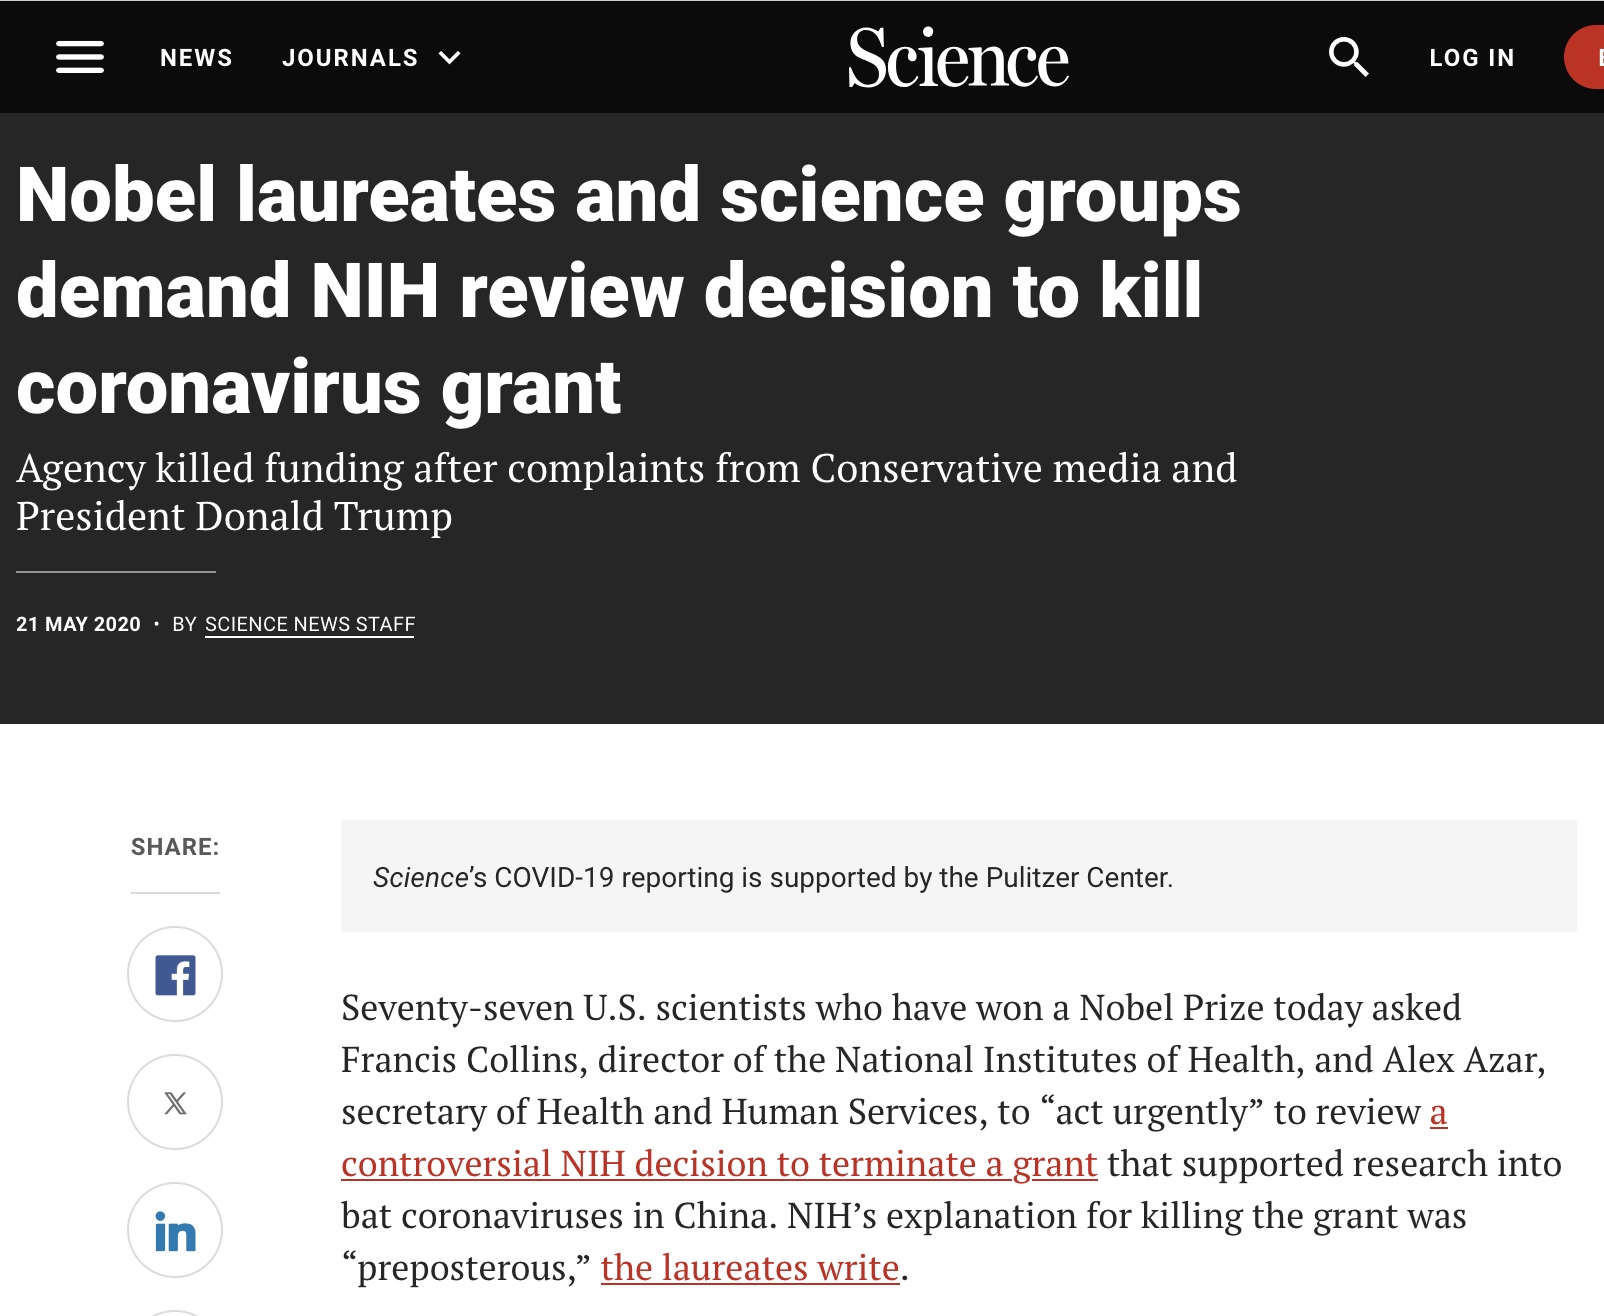Open "the laureates write" link
Screen dimensions: 1604x1316
pos(750,1268)
